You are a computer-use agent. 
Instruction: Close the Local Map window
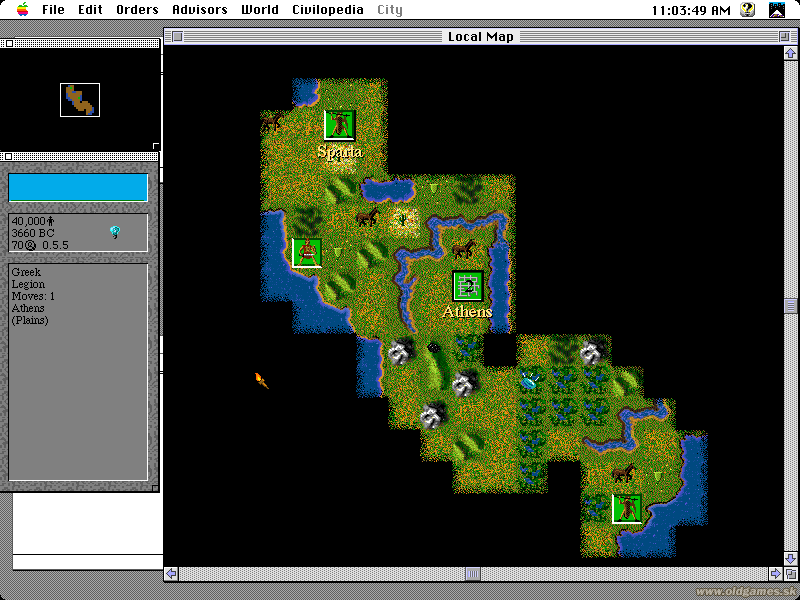(x=177, y=36)
